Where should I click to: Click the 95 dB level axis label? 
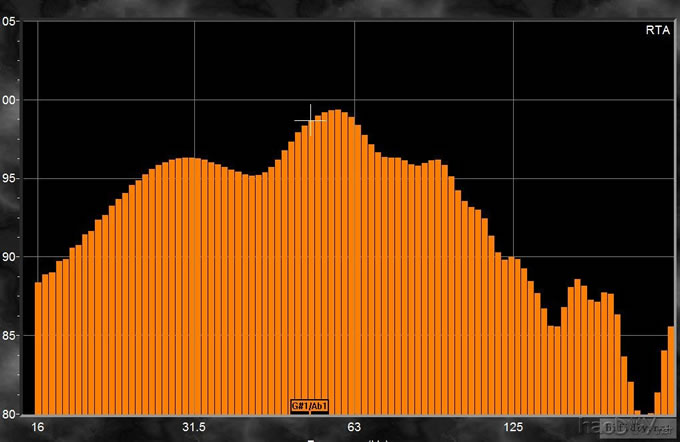click(9, 178)
